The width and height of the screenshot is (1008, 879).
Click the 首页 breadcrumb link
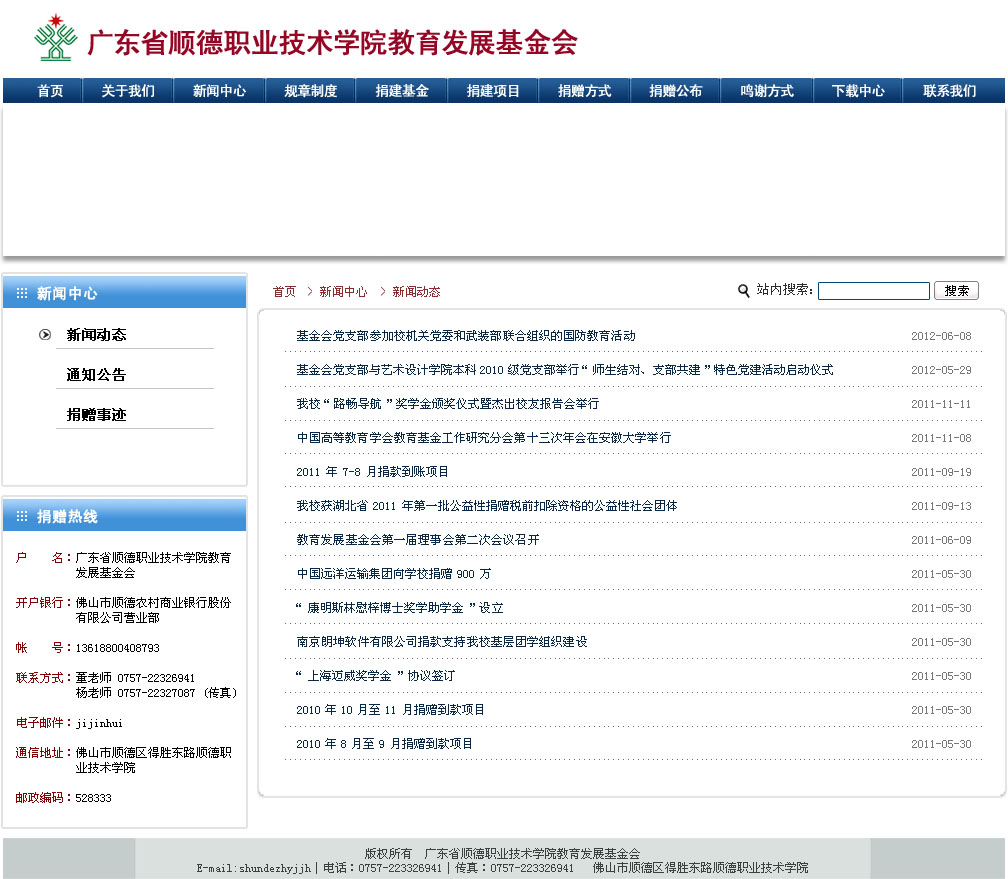point(284,292)
